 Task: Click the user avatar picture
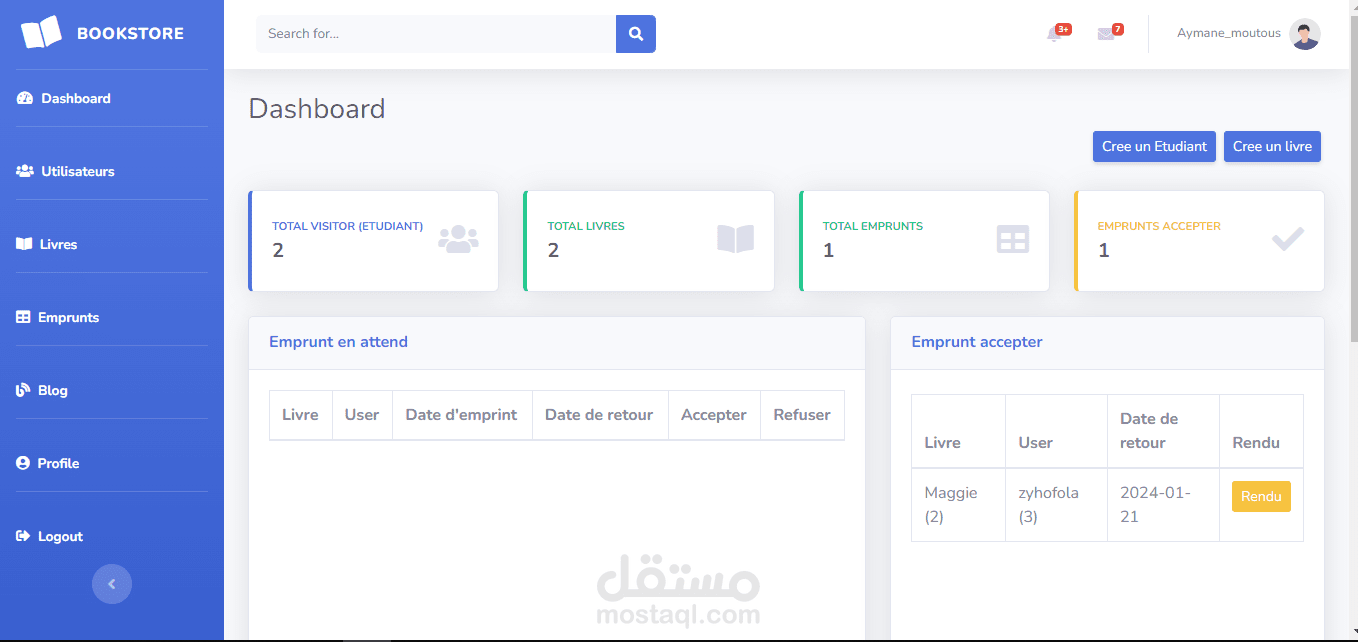point(1305,34)
